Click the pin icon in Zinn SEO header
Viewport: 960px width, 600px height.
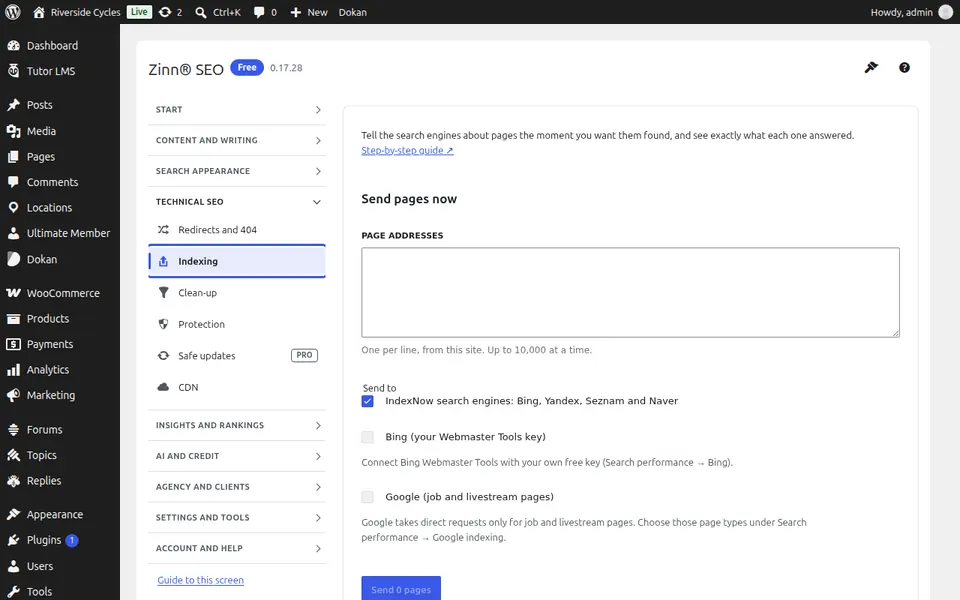coord(871,67)
